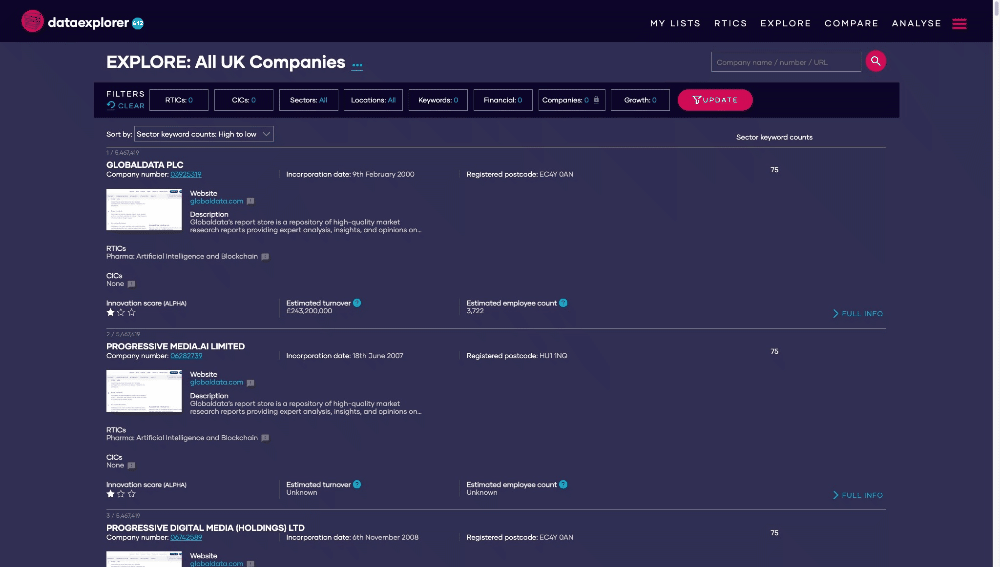The image size is (1000, 567).
Task: Click info icon by Progressive Media.AI employee count
Action: (x=563, y=484)
